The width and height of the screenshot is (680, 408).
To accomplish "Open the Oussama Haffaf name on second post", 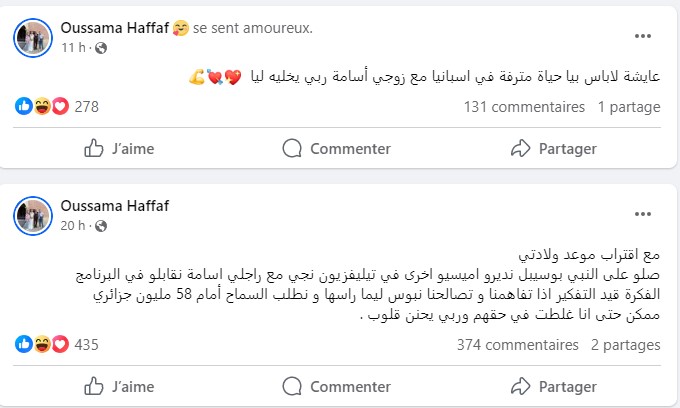I will [114, 206].
